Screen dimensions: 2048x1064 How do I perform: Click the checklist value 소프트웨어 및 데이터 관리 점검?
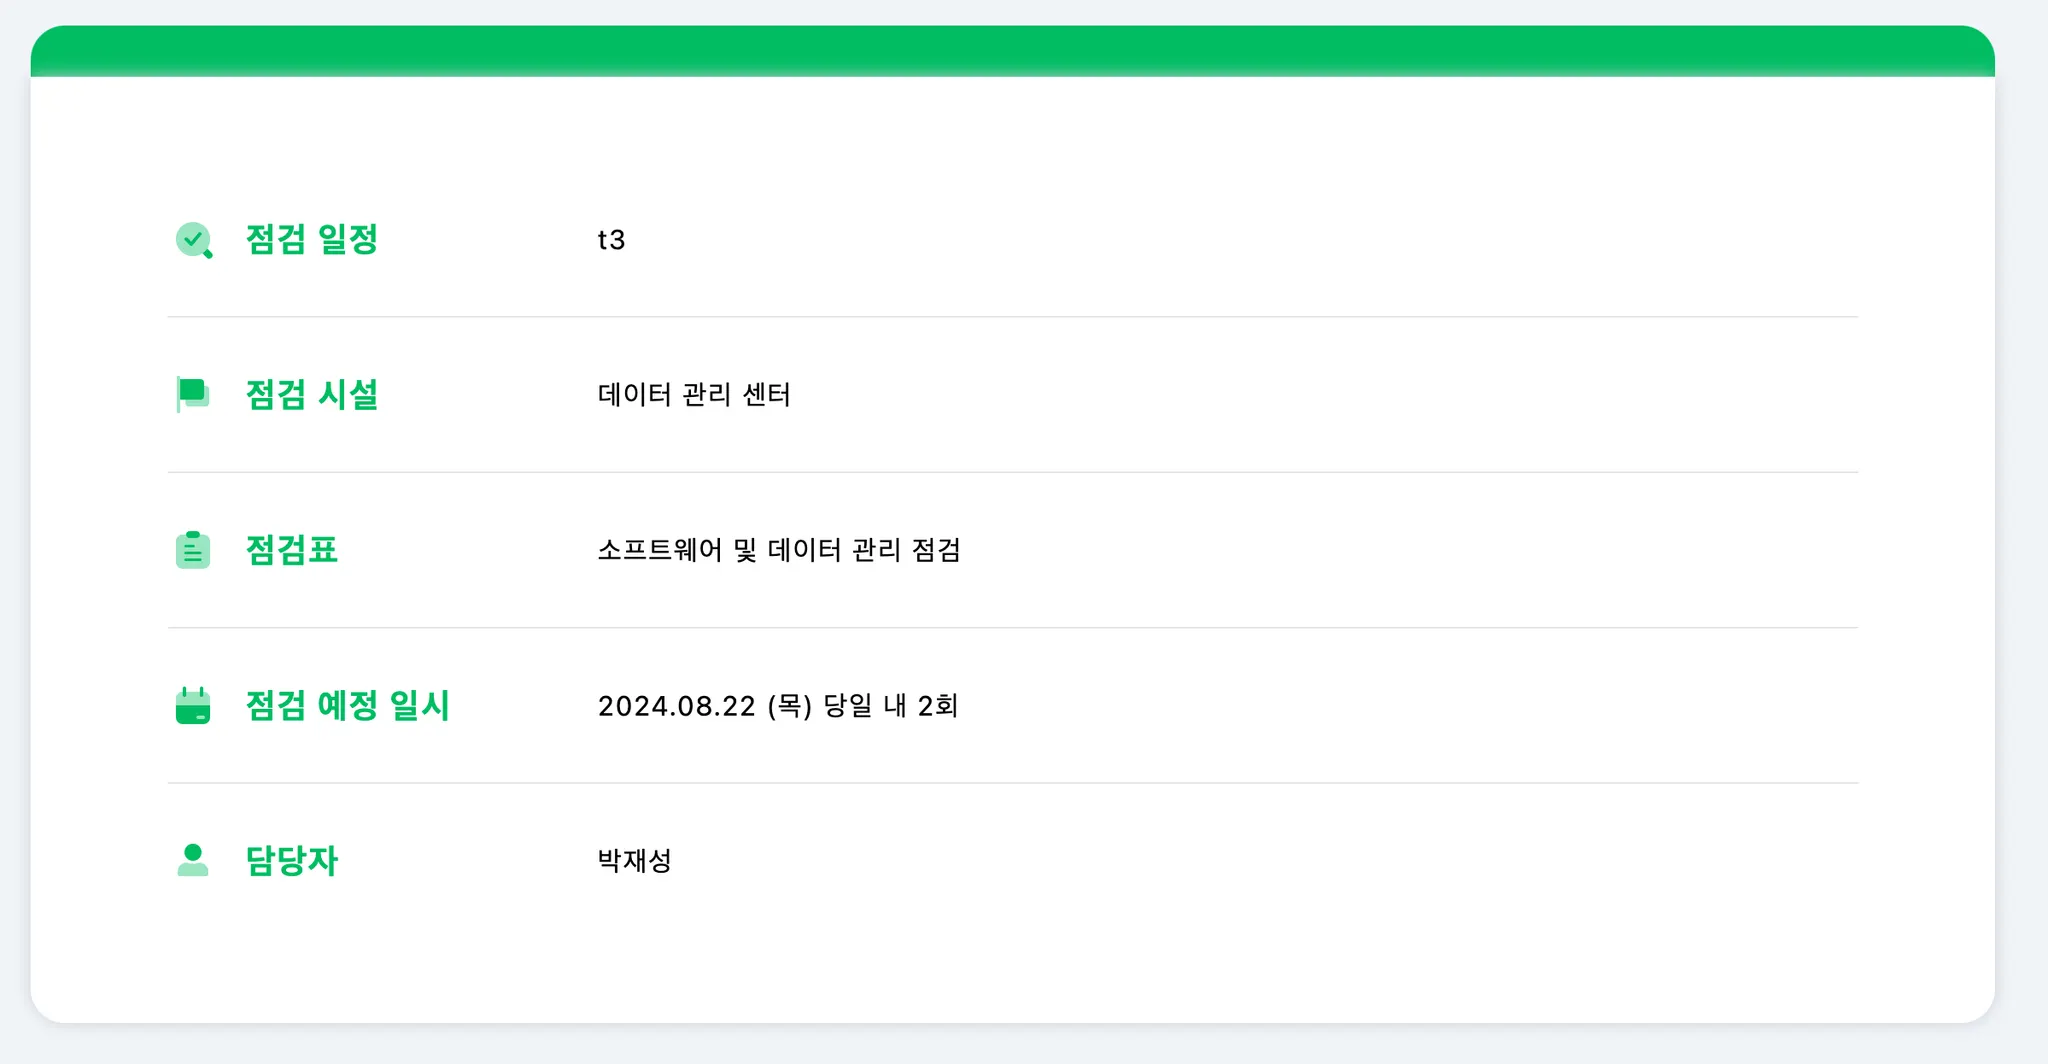779,550
